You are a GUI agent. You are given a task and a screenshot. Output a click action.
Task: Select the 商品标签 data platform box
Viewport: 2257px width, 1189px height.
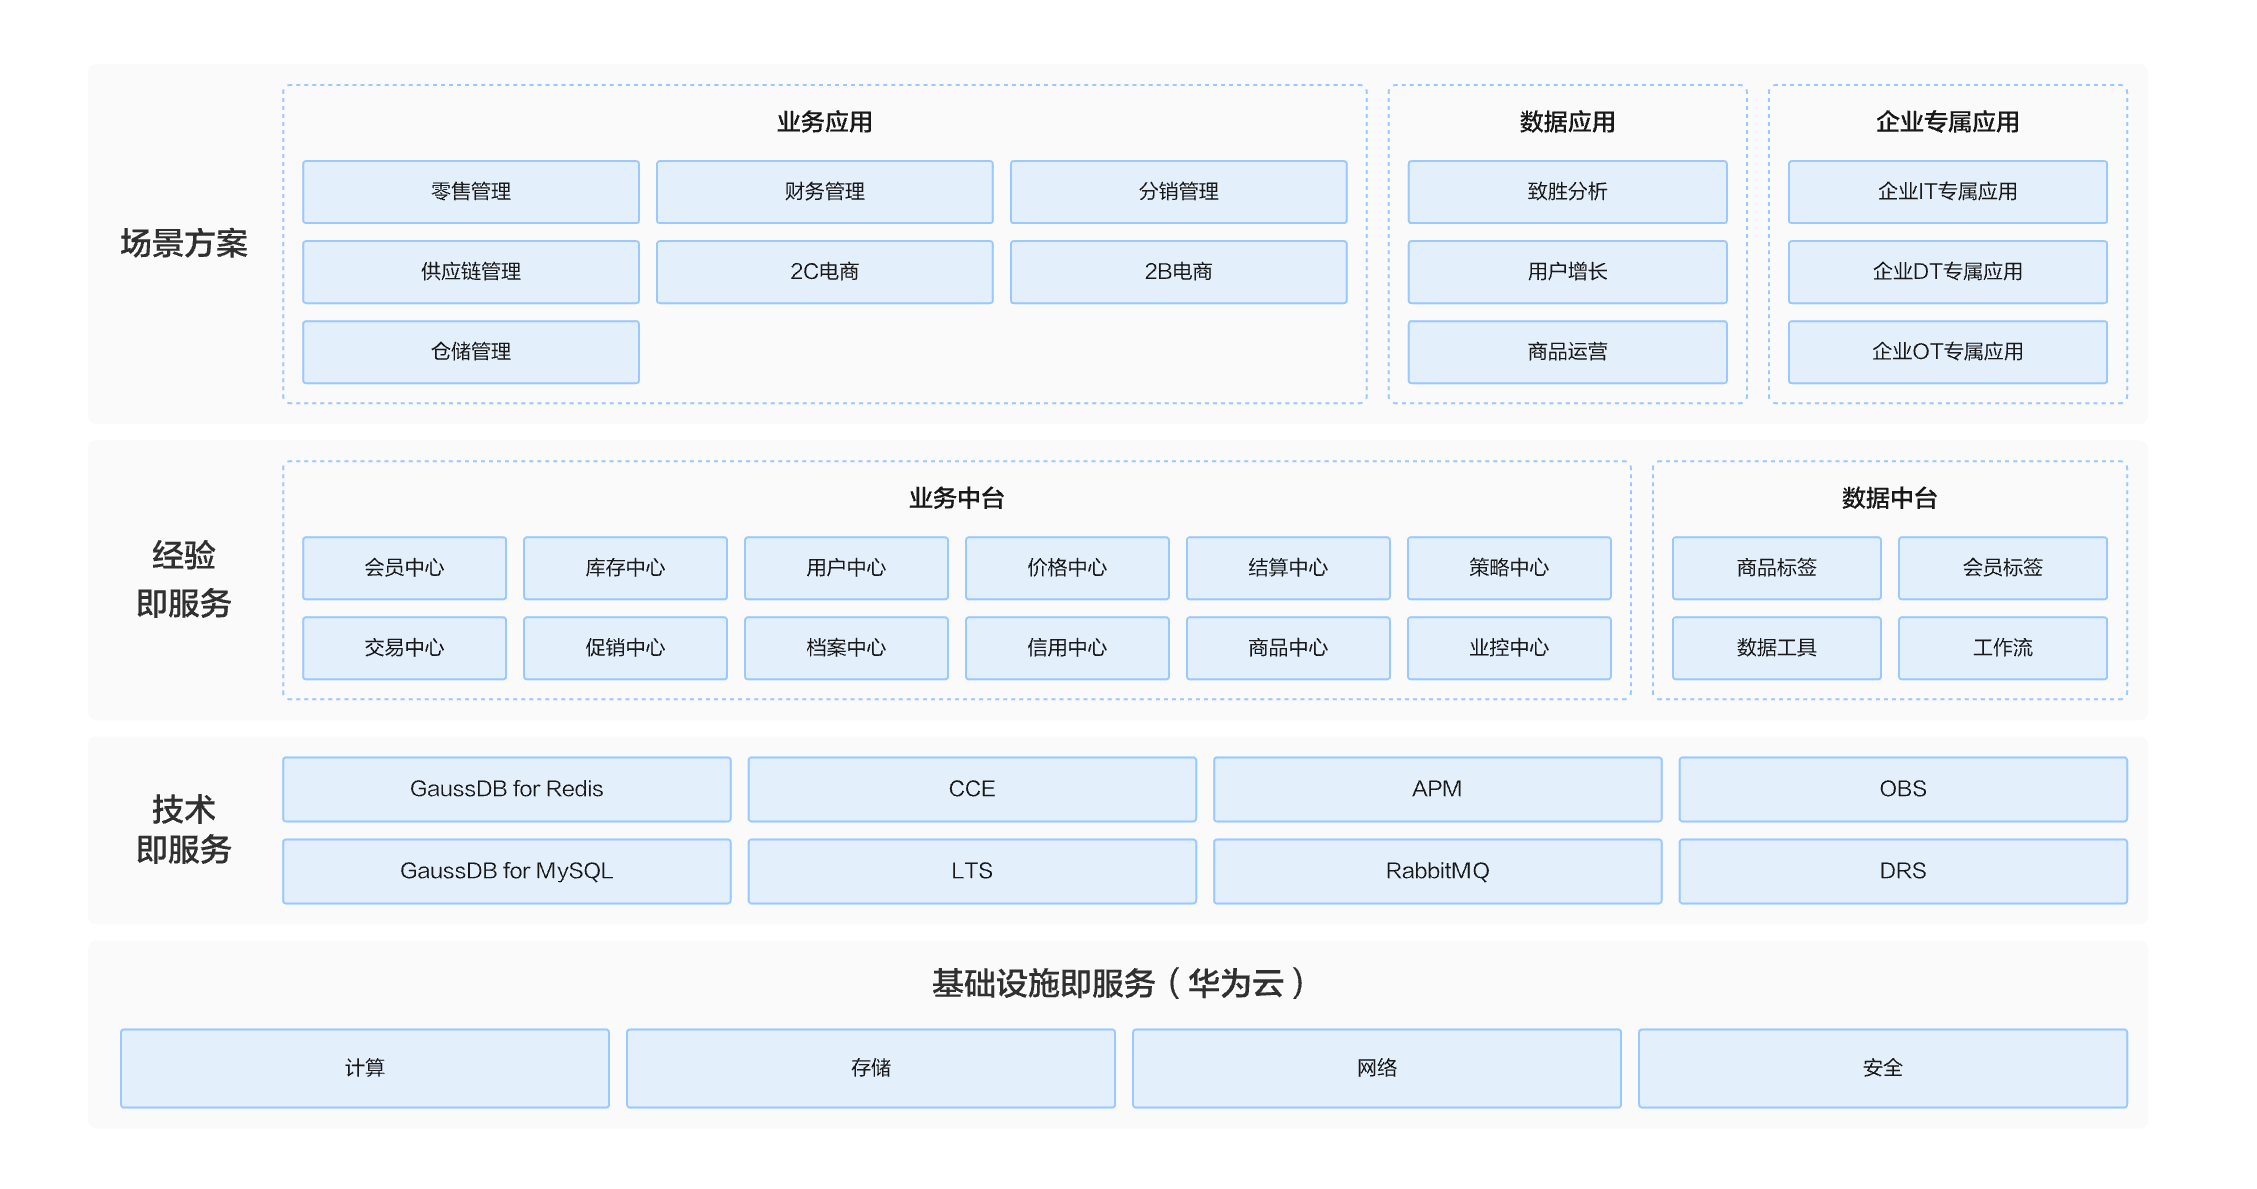click(1776, 567)
